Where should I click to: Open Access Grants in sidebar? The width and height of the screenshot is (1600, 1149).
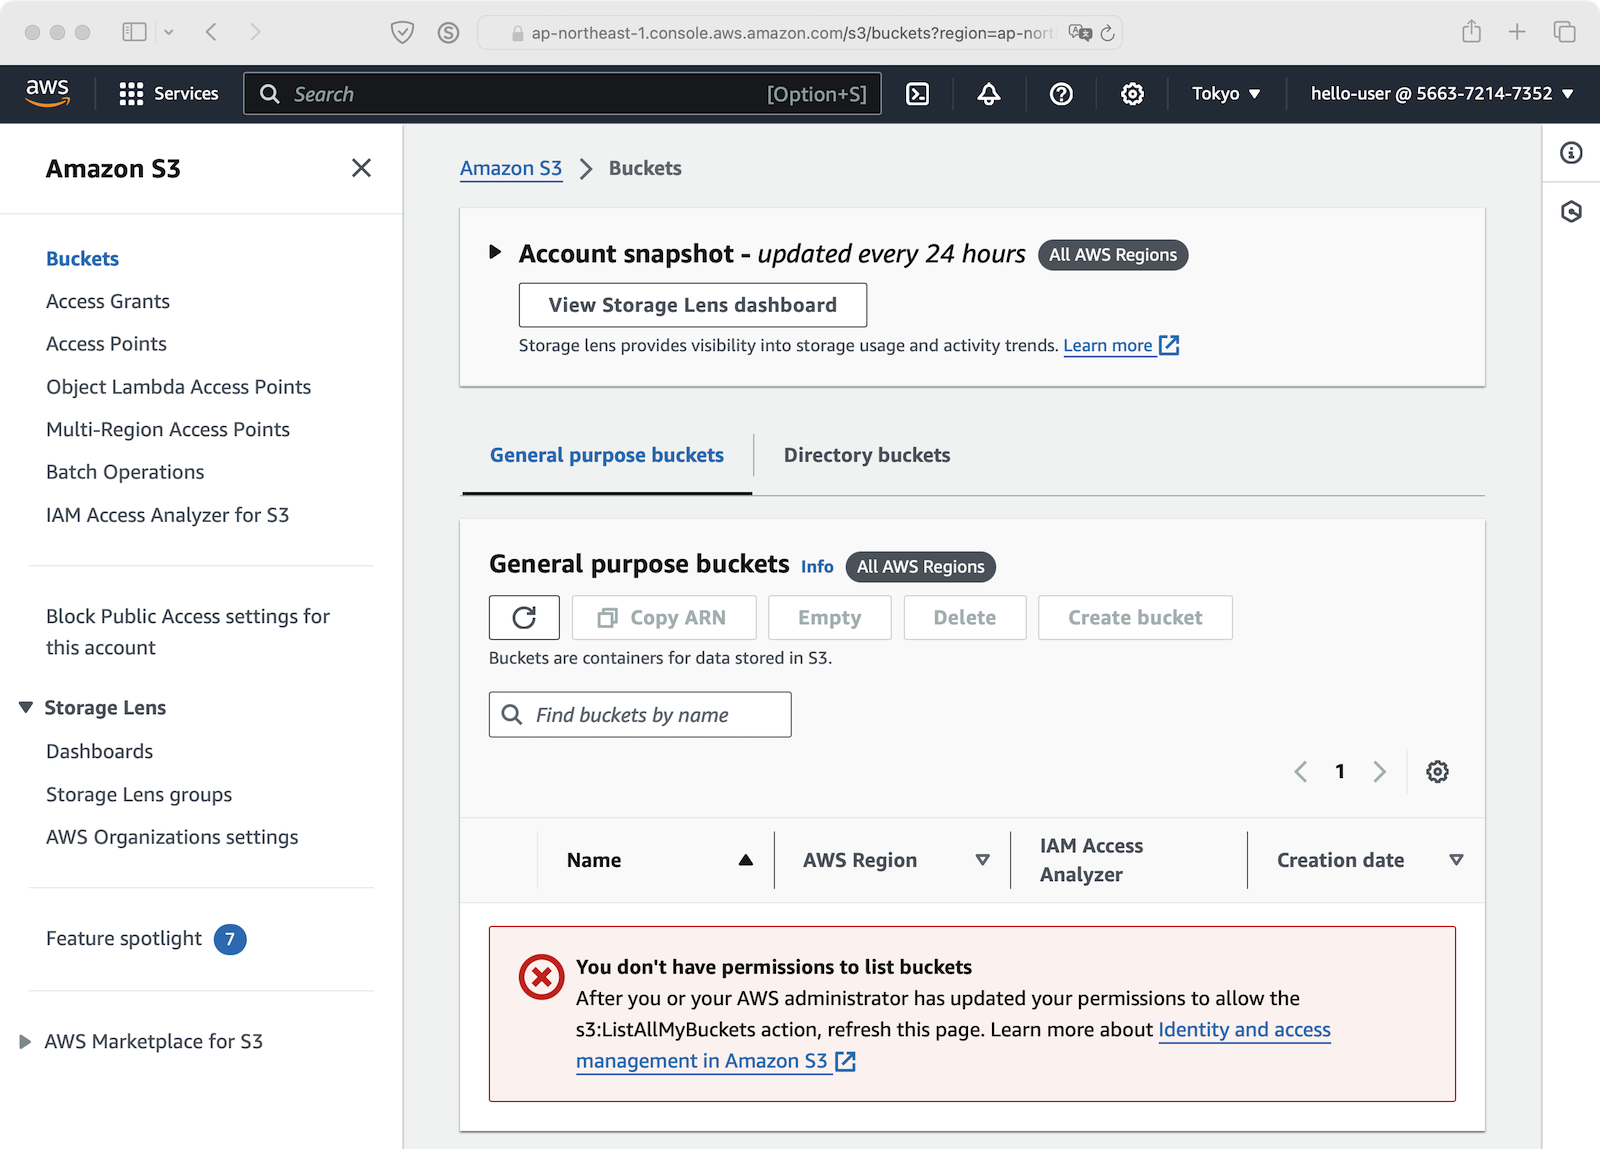point(108,302)
